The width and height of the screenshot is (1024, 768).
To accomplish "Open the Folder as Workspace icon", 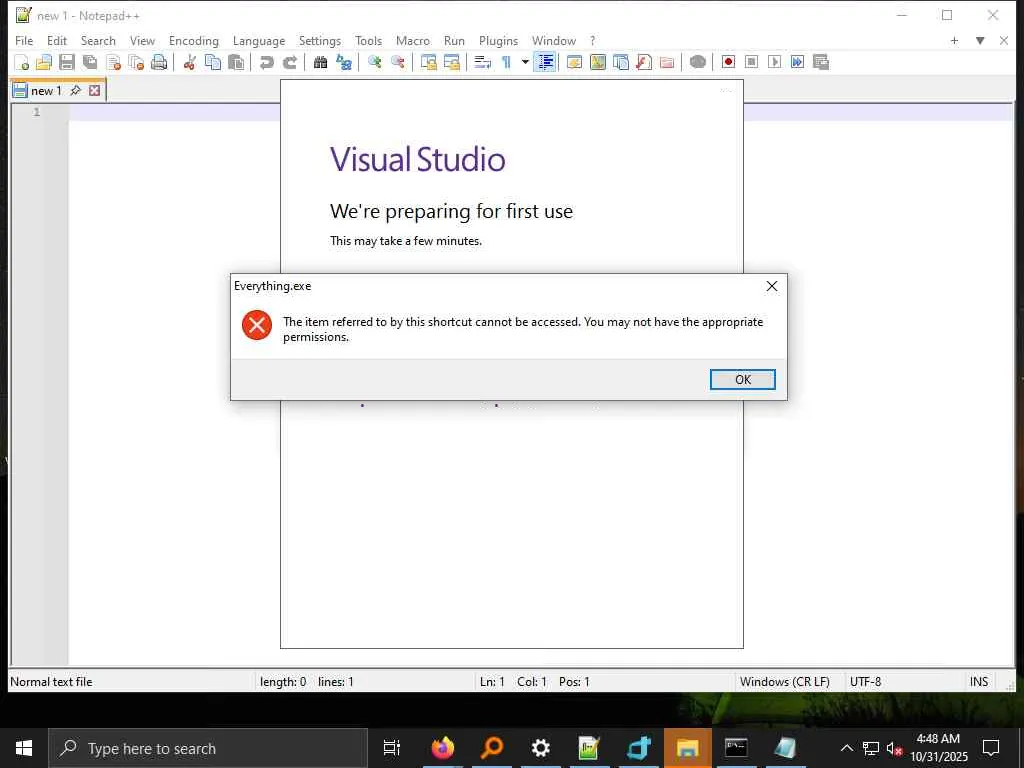I will (x=667, y=62).
